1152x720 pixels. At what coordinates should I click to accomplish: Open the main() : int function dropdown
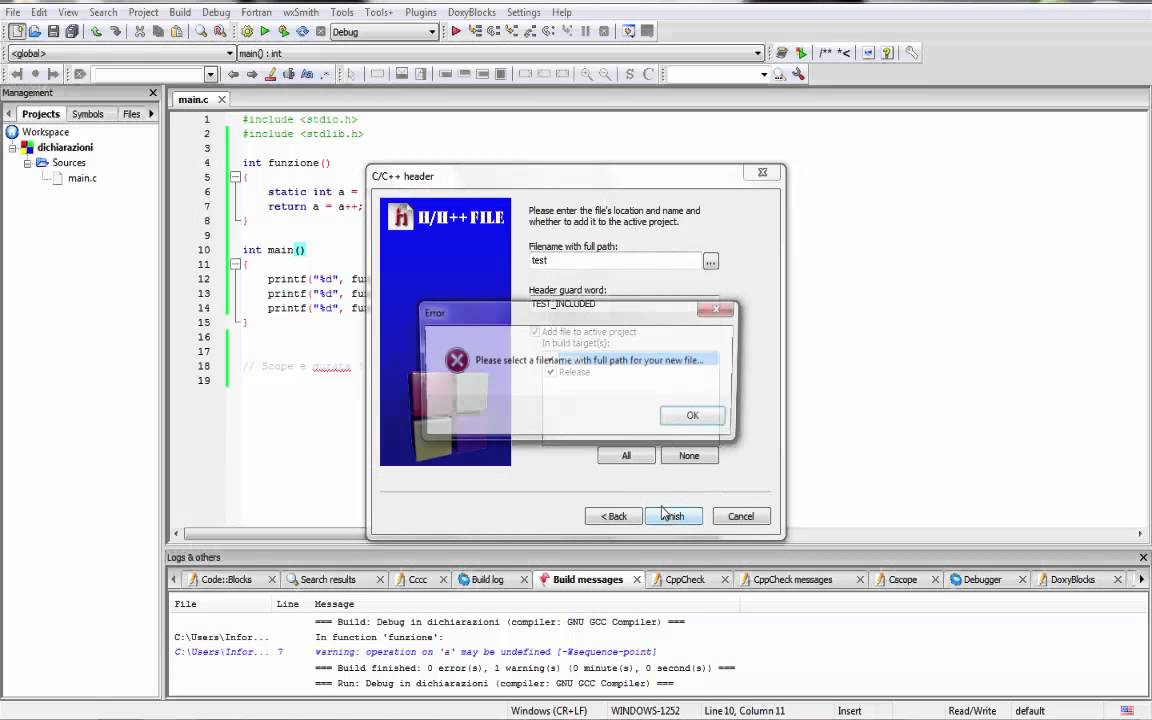(500, 54)
